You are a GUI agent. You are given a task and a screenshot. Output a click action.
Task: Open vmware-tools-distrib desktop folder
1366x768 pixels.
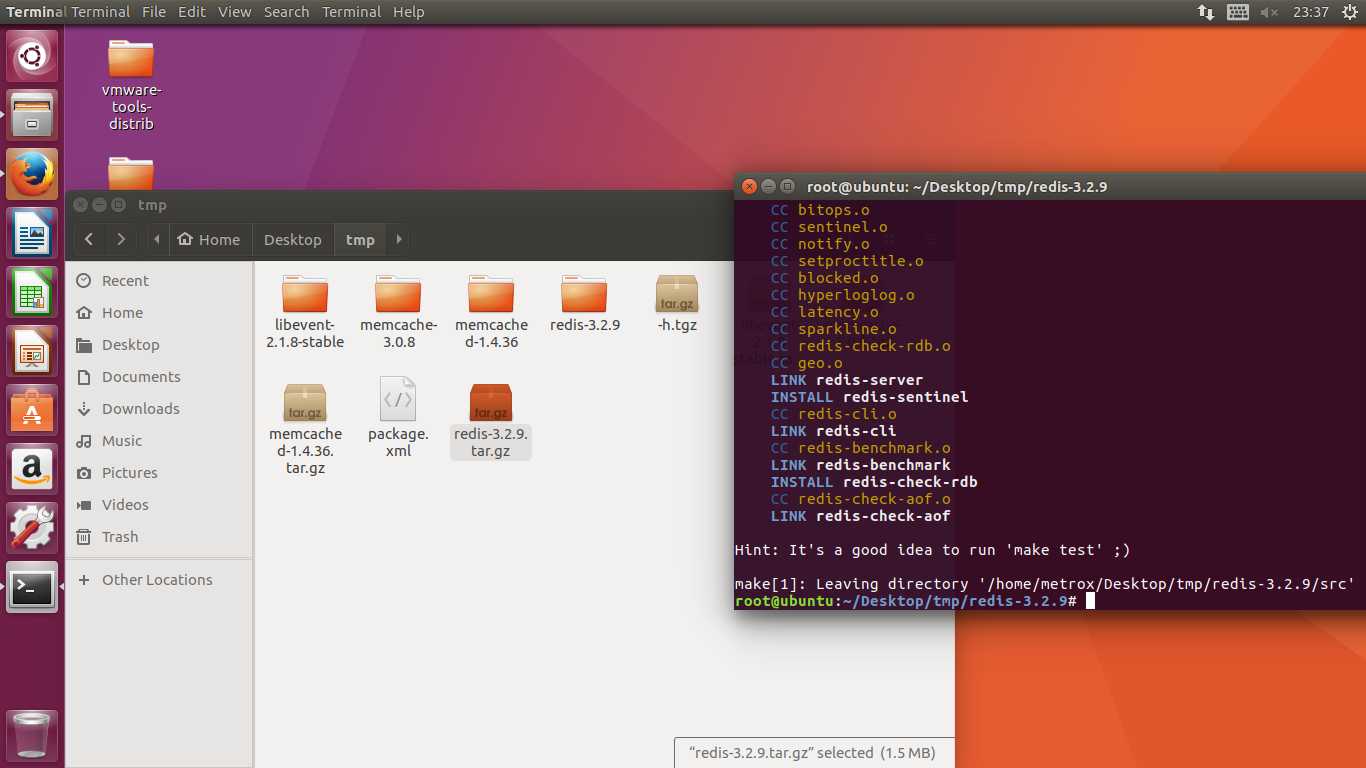[131, 85]
